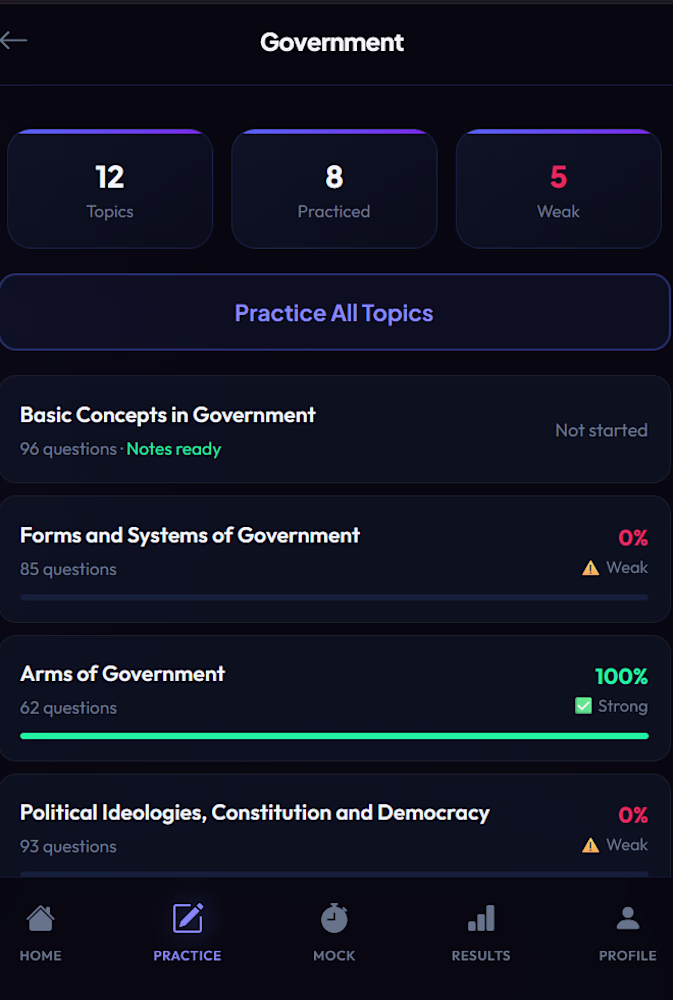Image resolution: width=673 pixels, height=1000 pixels.
Task: Select the Practice pencil icon
Action: click(x=188, y=918)
